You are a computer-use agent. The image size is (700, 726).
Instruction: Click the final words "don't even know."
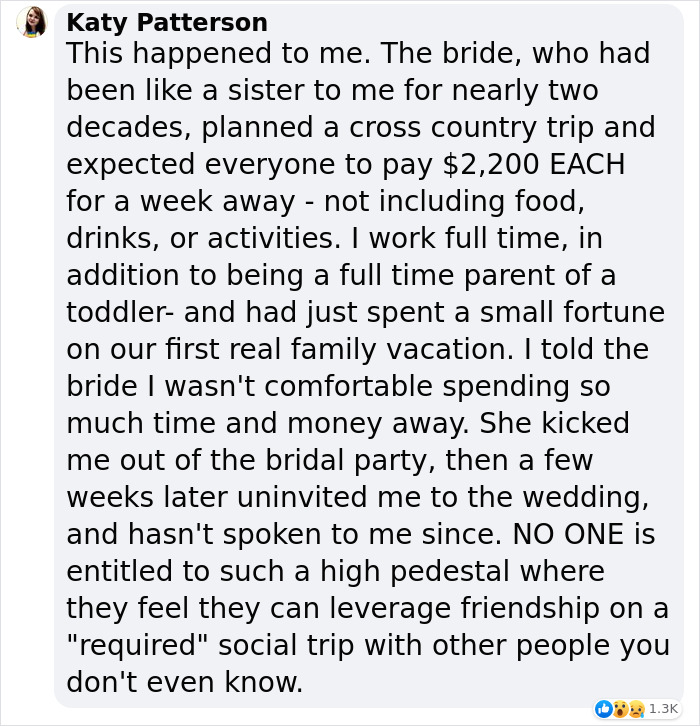click(184, 683)
